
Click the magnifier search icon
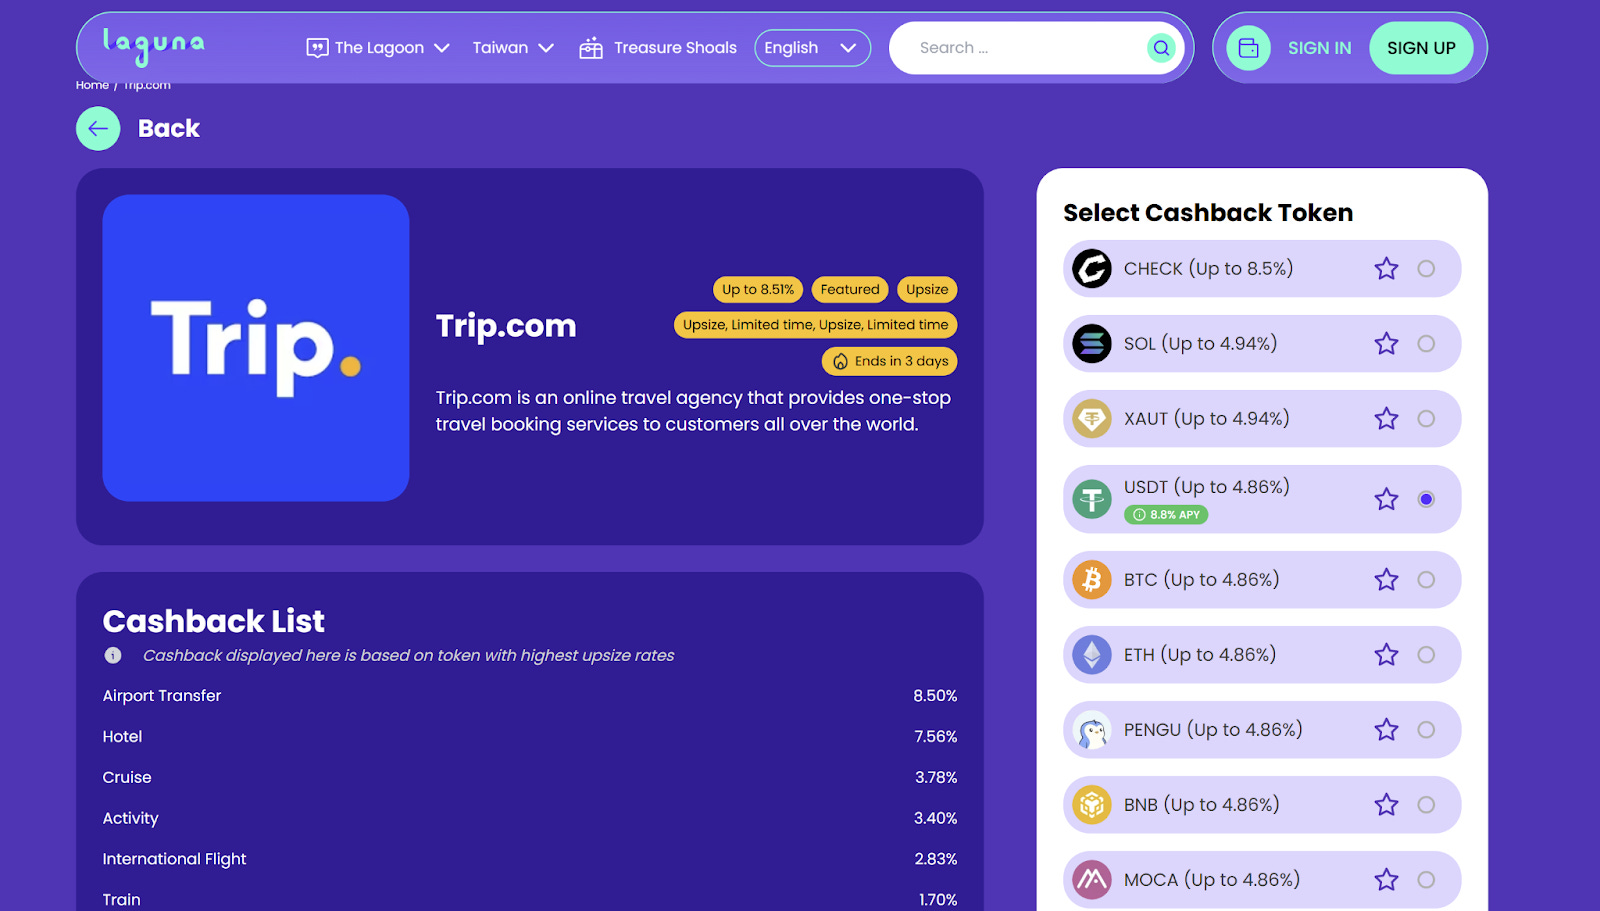[x=1161, y=48]
